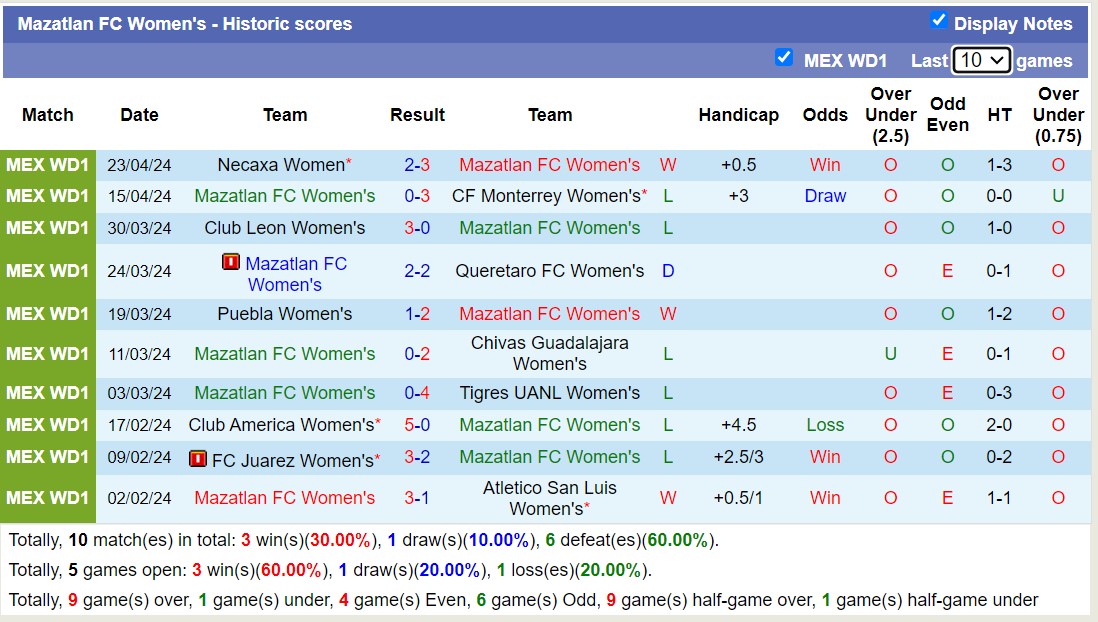Viewport: 1098px width, 622px height.
Task: Click the Over Under (2.5) column header
Action: [890, 115]
